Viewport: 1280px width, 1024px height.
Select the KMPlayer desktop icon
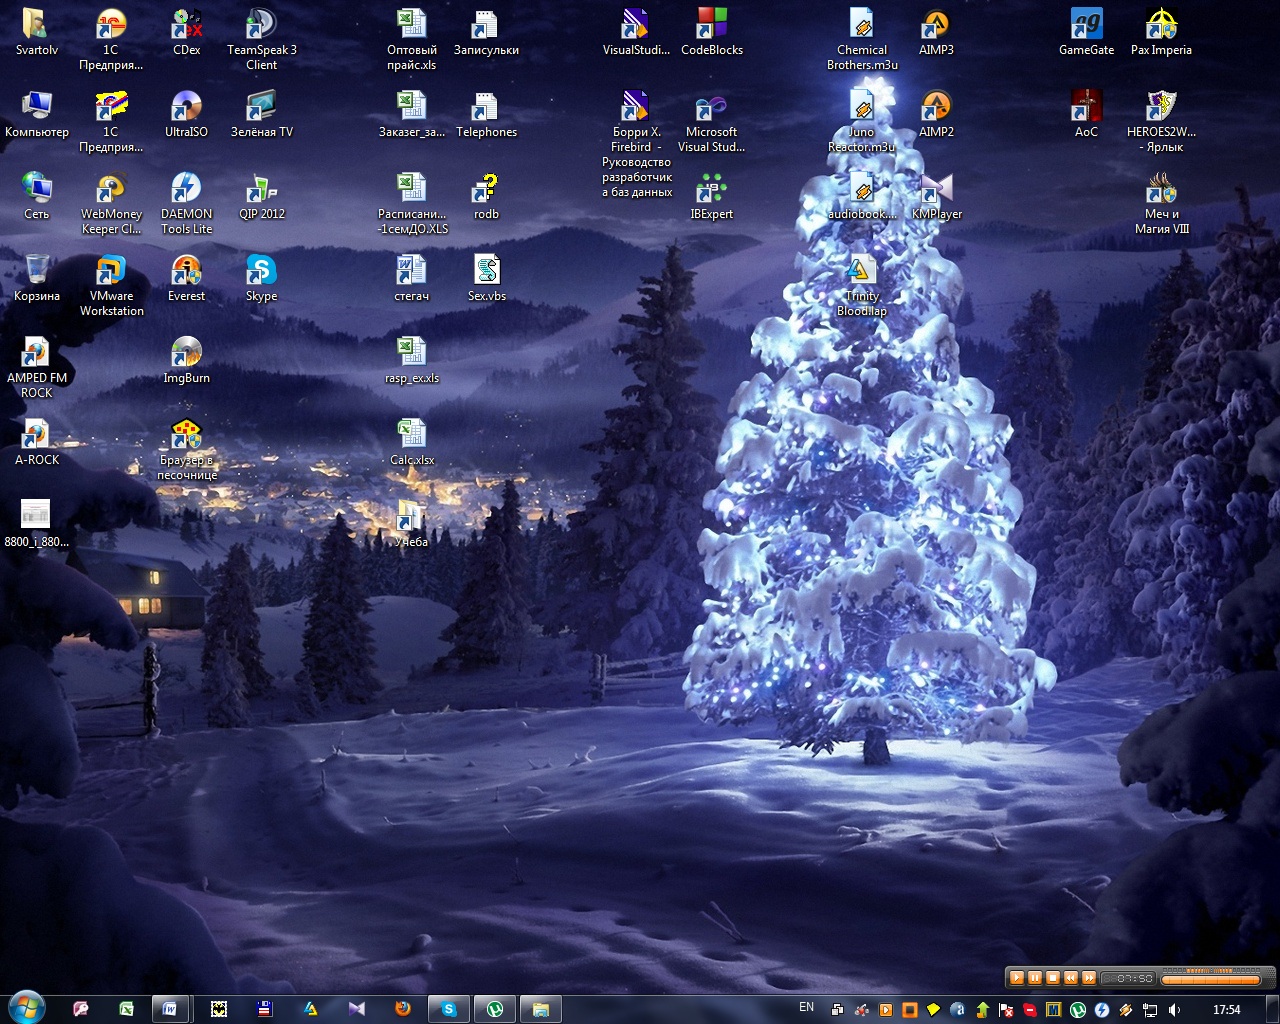[936, 189]
